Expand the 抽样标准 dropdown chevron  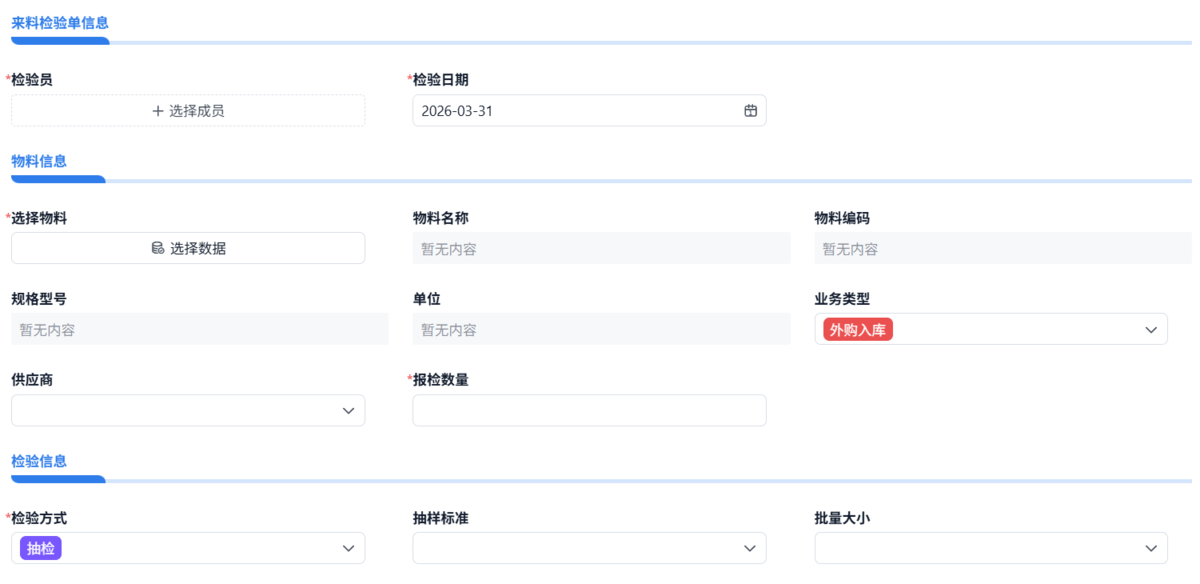pos(749,548)
